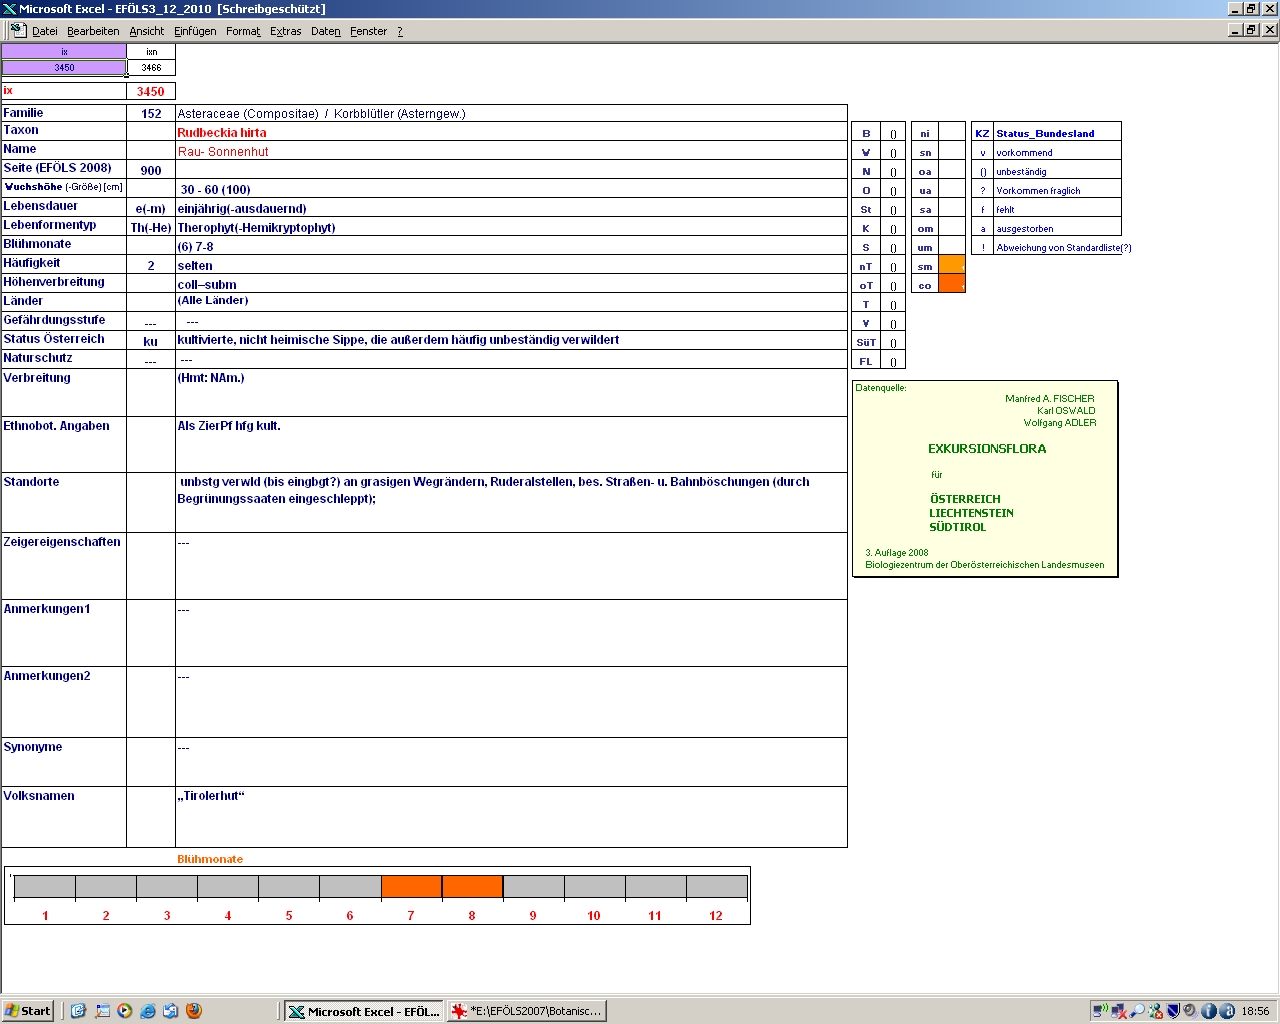Select the ixn cell showing 3466

(151, 68)
